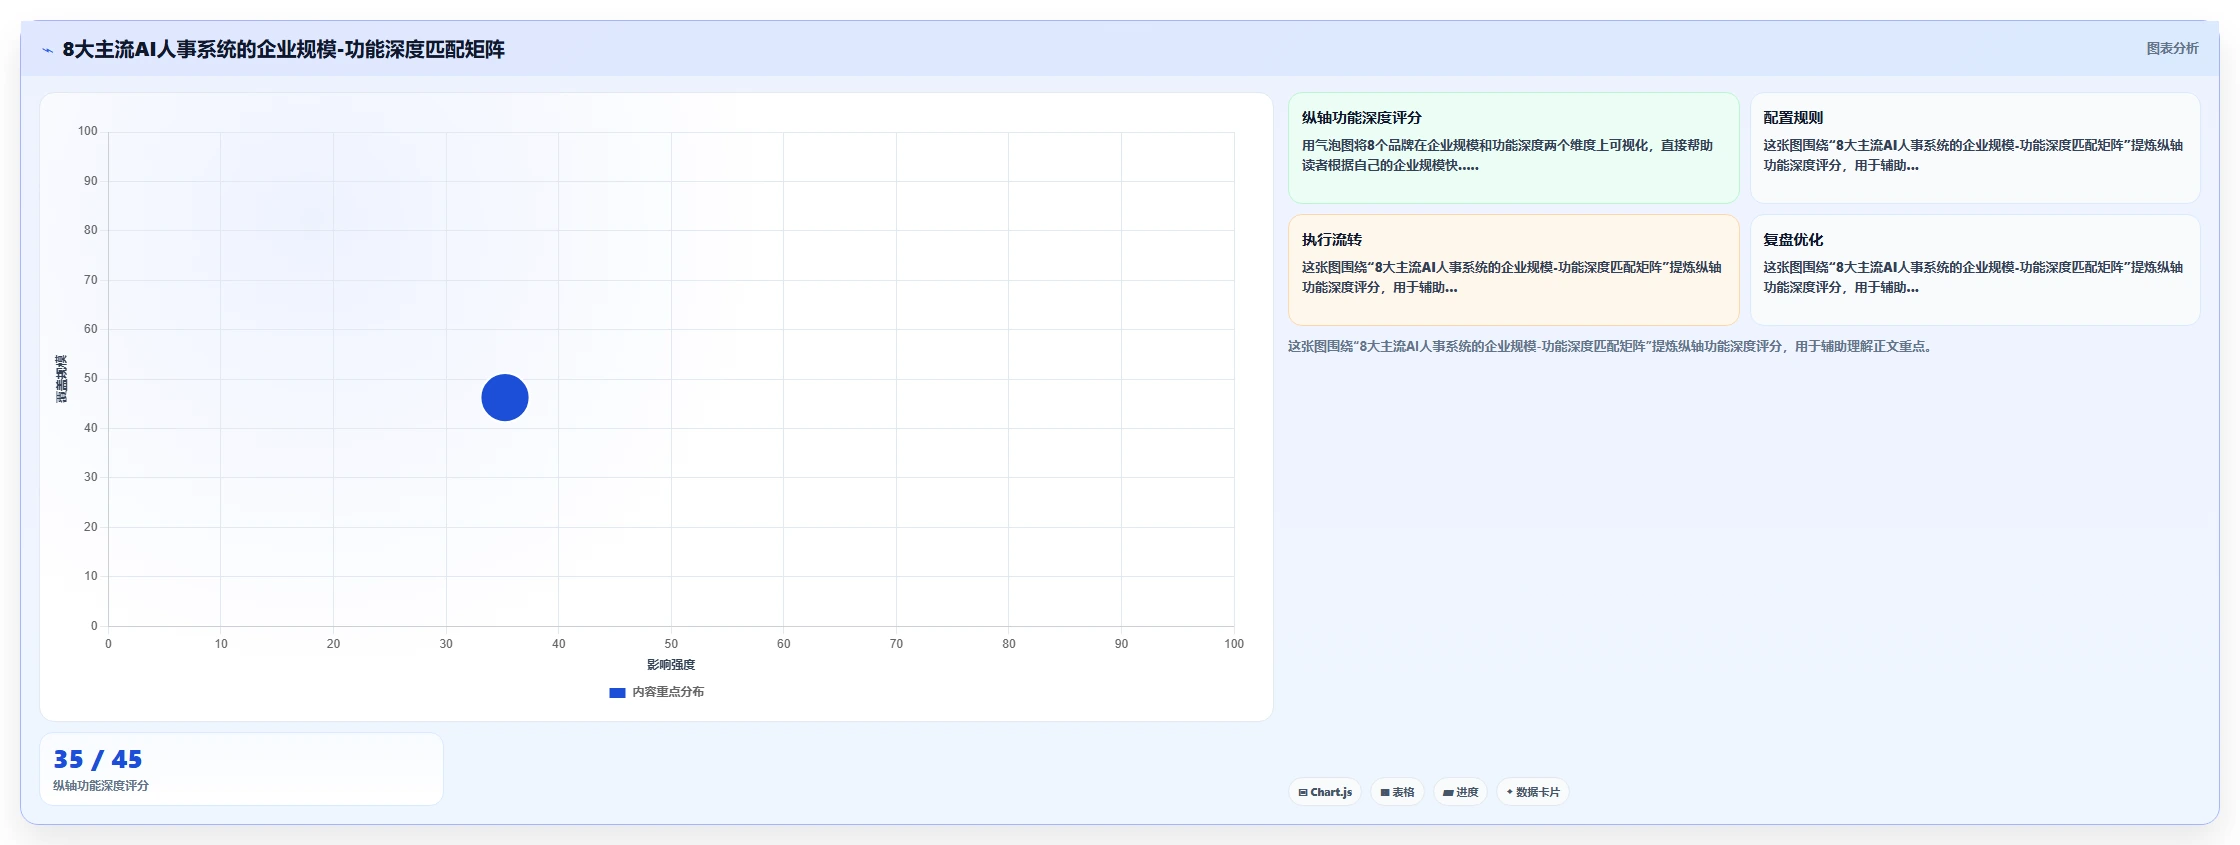Open the 复盘优化 card
This screenshot has width=2240, height=845.
[1975, 270]
